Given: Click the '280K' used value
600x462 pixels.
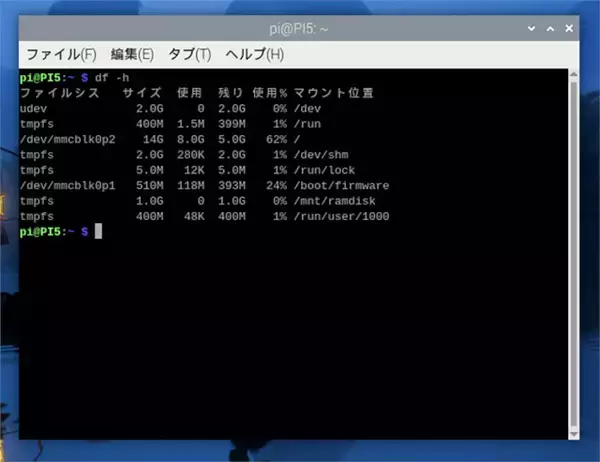Looking at the screenshot, I should 191,155.
